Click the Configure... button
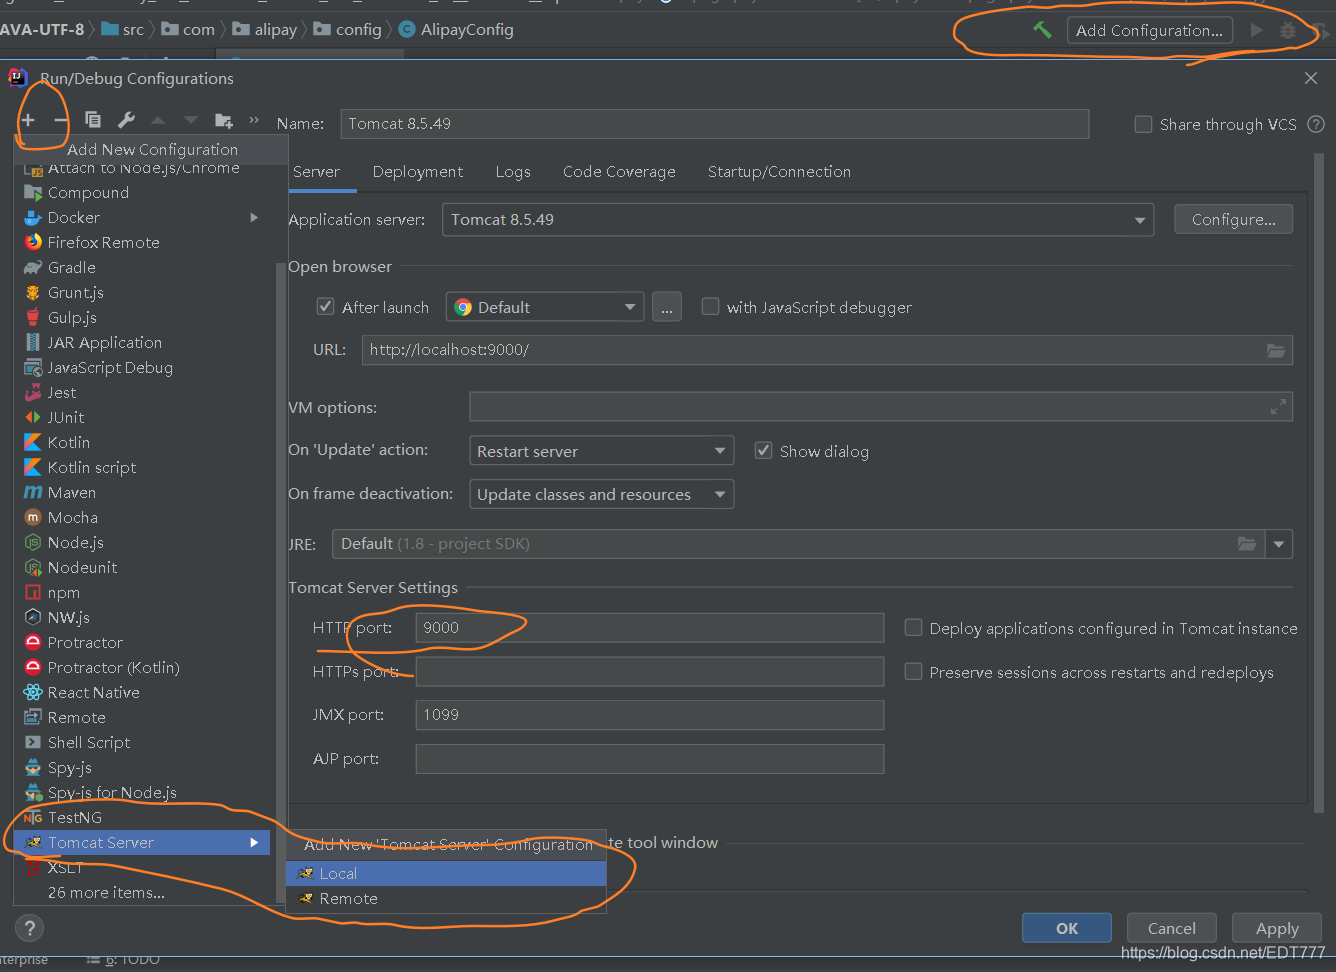1336x972 pixels. click(1233, 219)
